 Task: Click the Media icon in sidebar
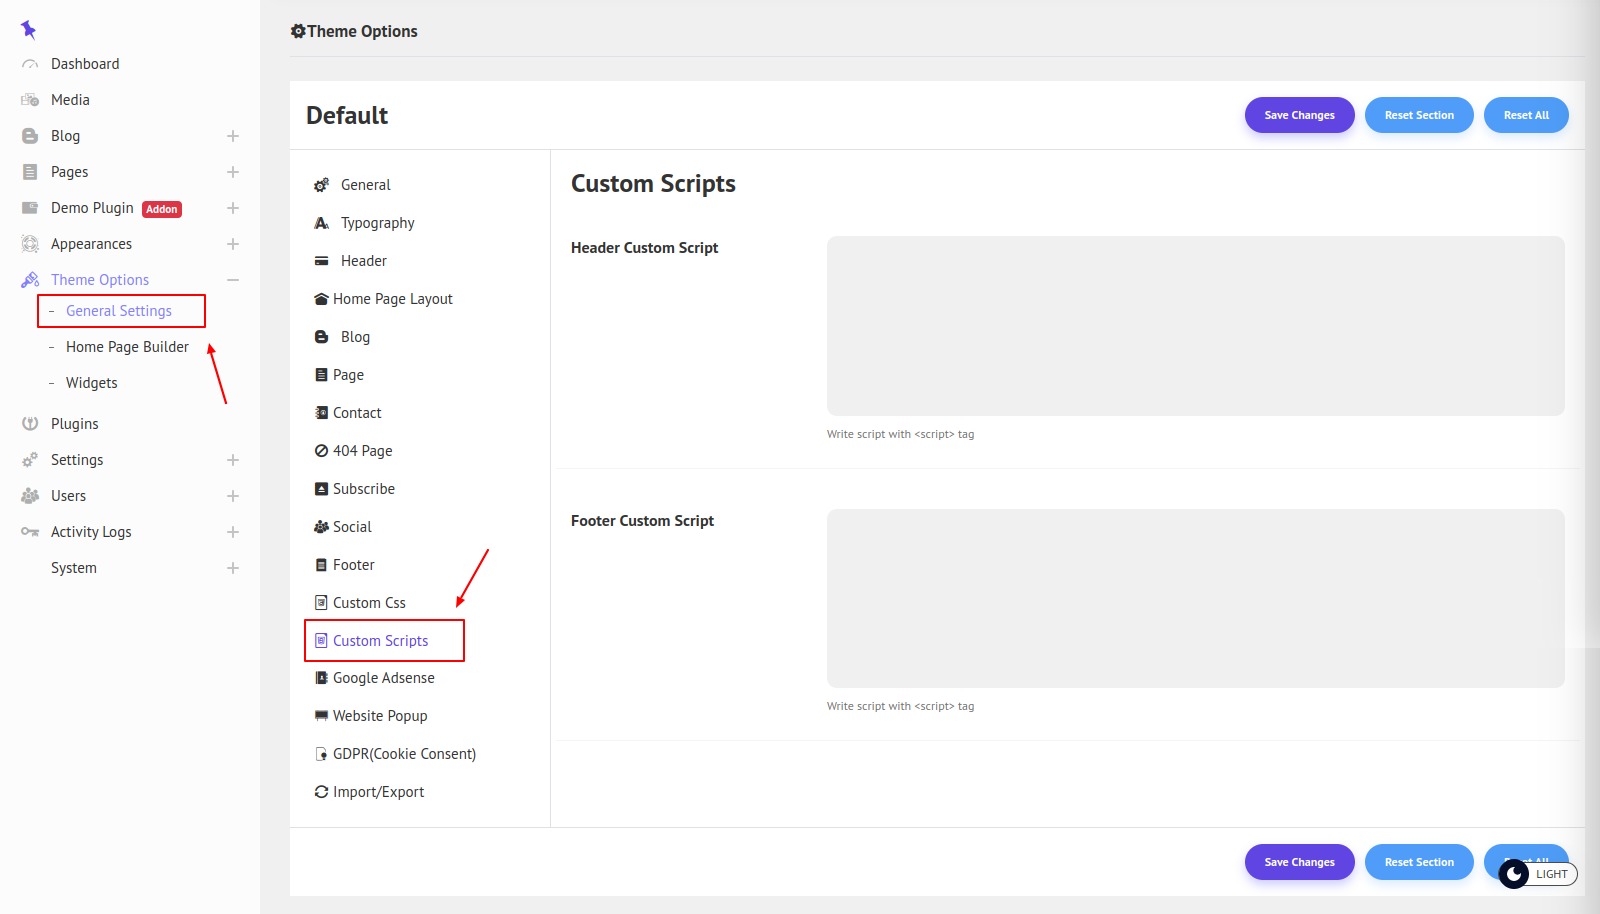click(x=30, y=100)
